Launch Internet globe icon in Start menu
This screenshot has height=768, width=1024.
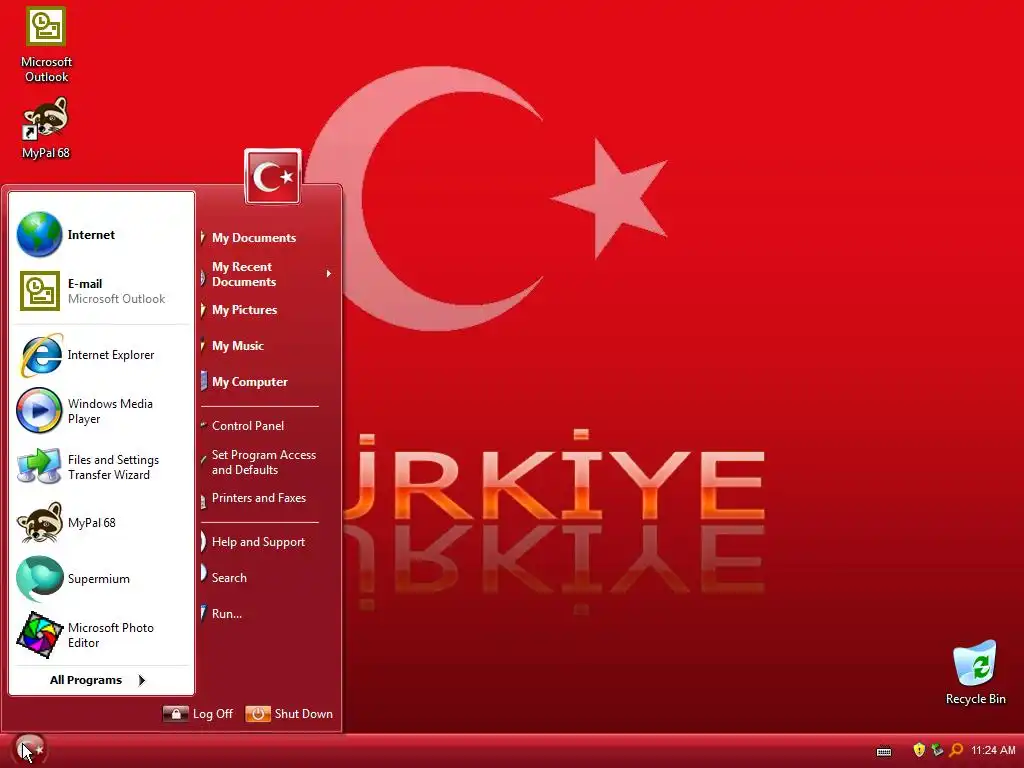[x=39, y=234]
